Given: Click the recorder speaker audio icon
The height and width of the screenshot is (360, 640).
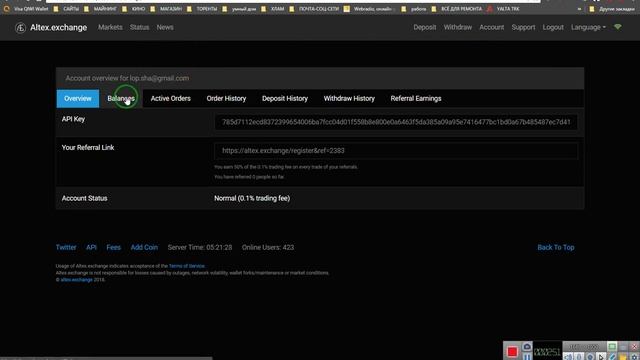Looking at the screenshot, I should [x=568, y=357].
